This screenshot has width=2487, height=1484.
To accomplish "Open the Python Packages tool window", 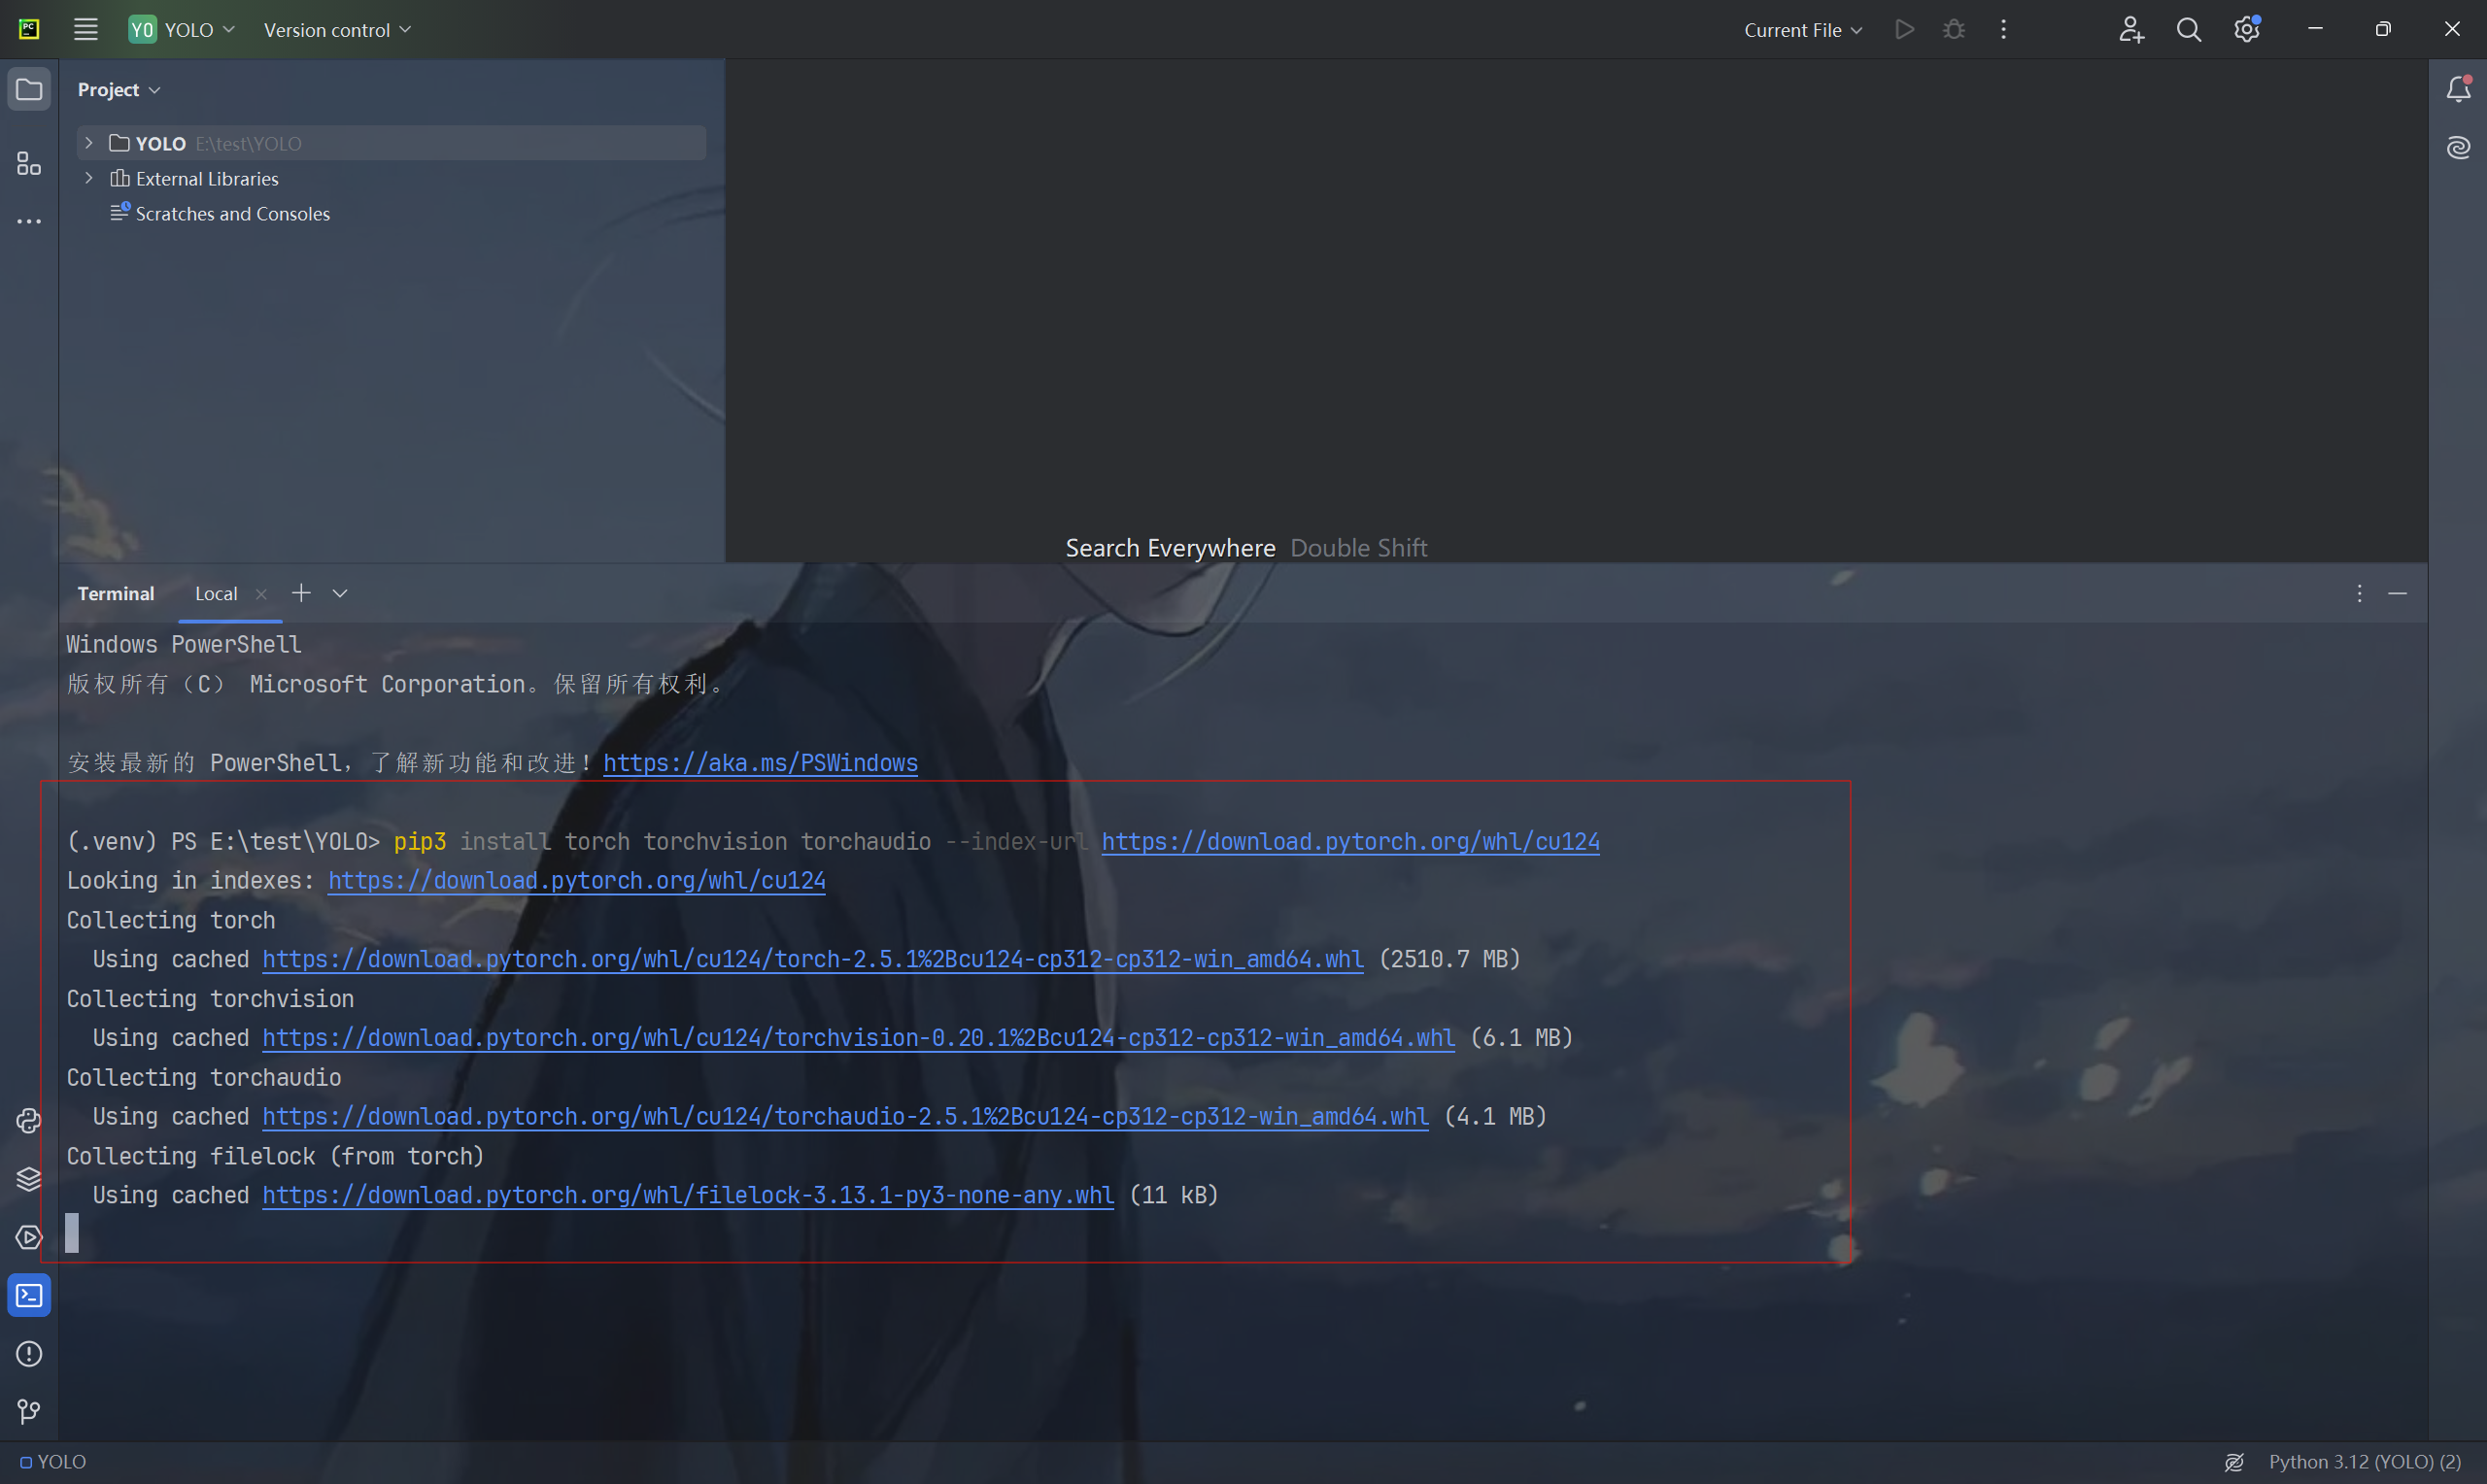I will coord(28,1179).
